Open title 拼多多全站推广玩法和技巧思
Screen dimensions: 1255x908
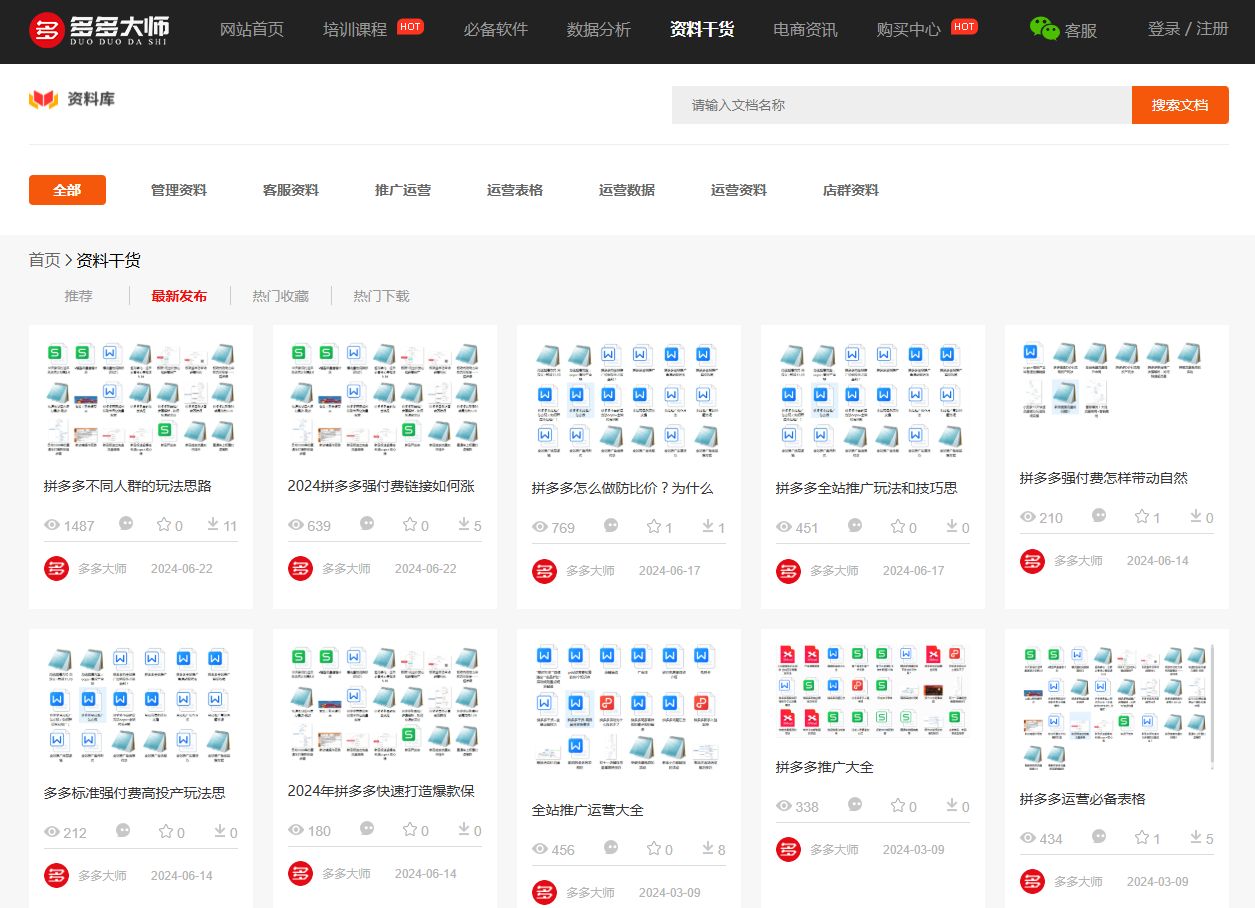[x=867, y=488]
